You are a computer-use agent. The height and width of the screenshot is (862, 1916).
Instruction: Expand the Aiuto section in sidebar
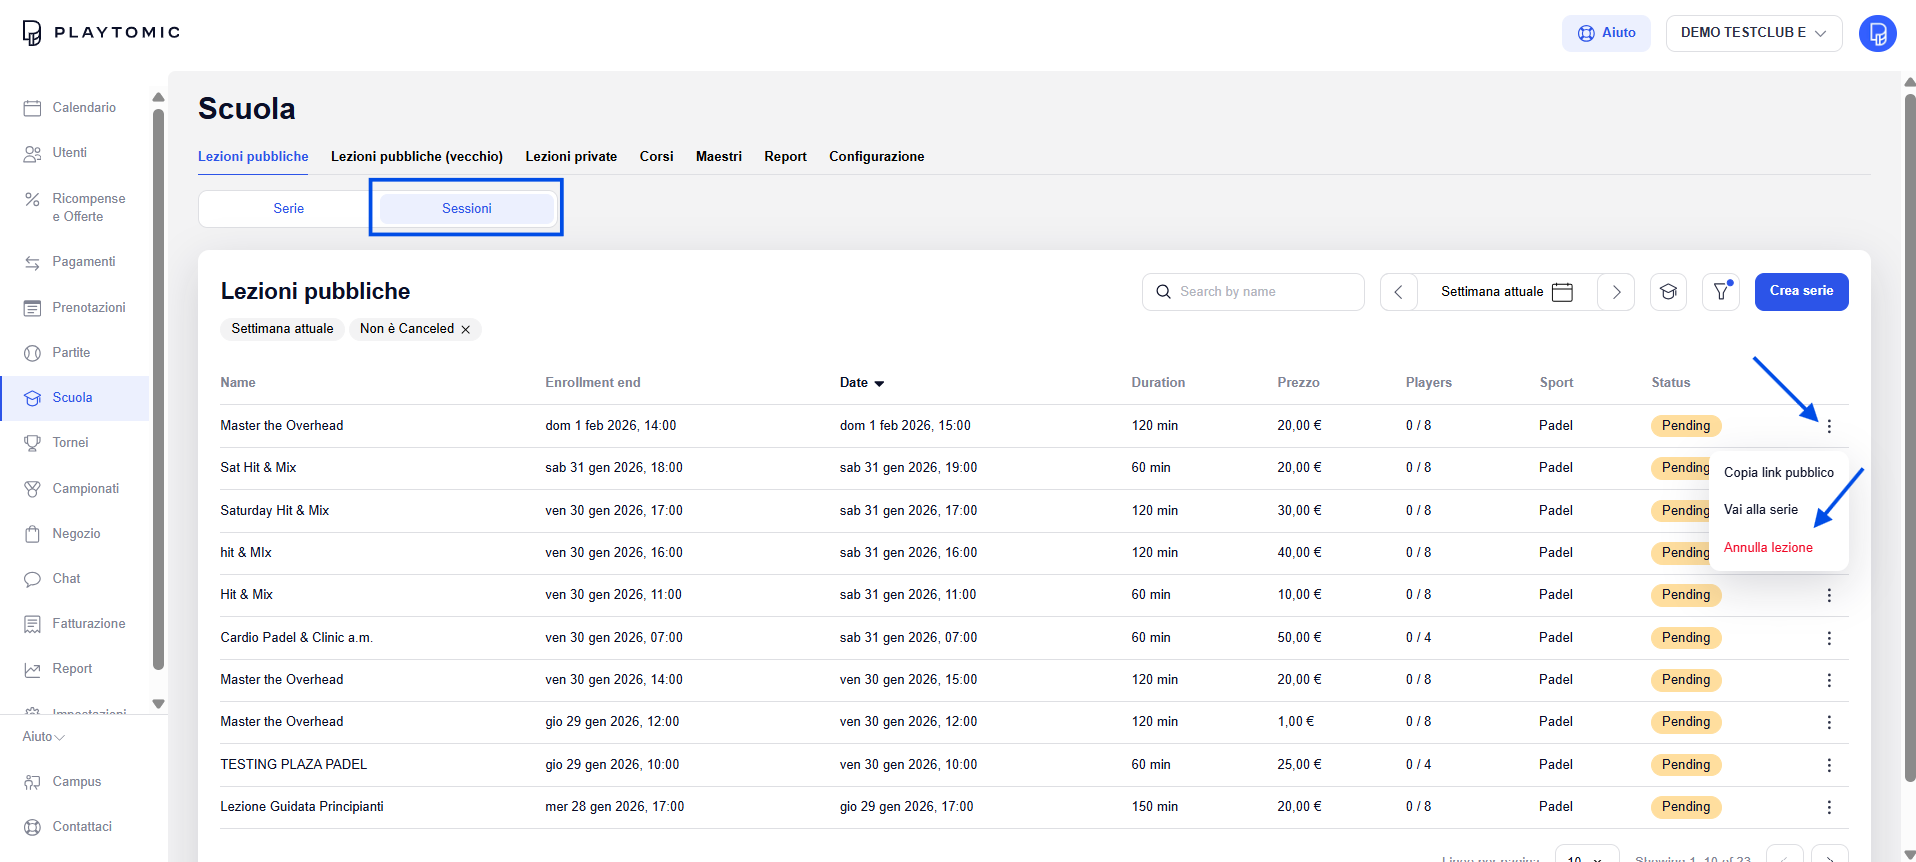[x=44, y=737]
